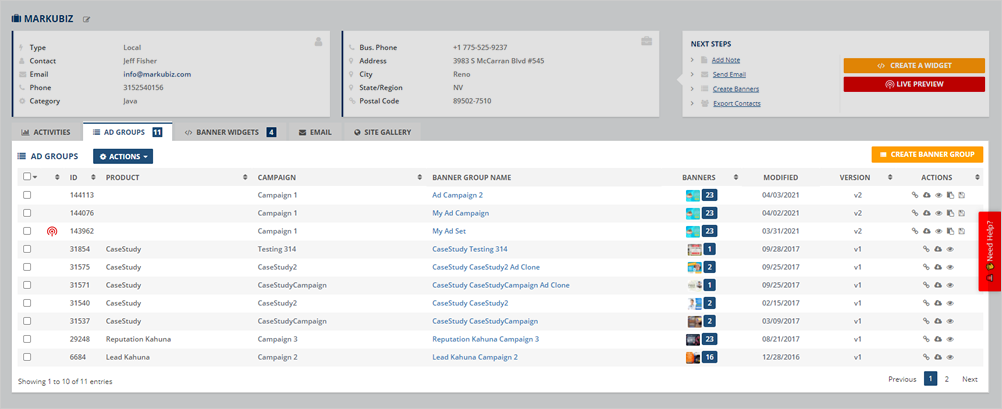Click banner thumbnail for CaseStudy Testing 314
Viewport: 1002px width, 409px height.
coord(693,249)
